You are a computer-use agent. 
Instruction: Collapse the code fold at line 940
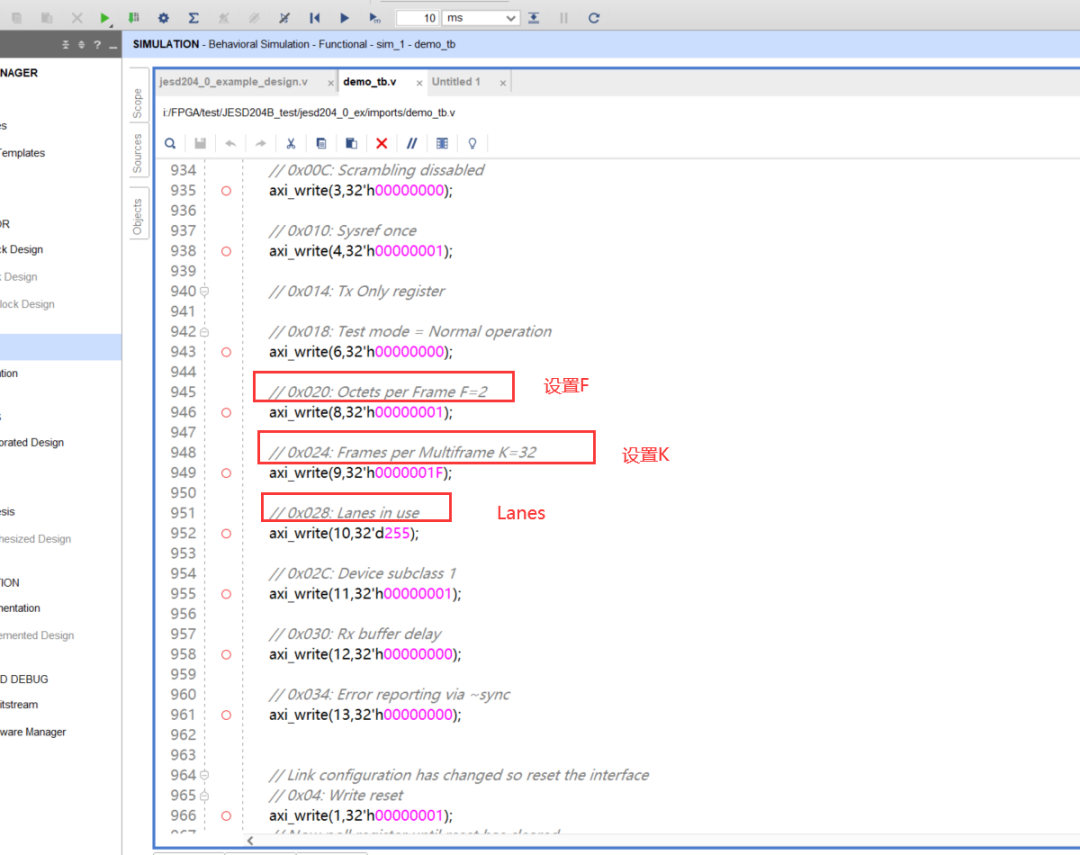coord(205,291)
